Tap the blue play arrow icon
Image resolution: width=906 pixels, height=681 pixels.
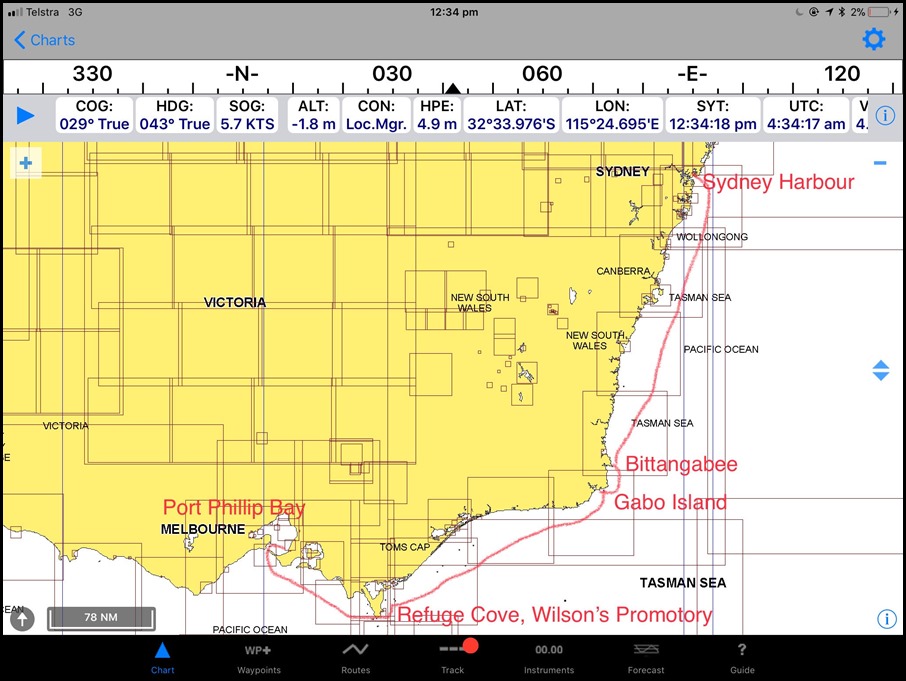point(25,116)
